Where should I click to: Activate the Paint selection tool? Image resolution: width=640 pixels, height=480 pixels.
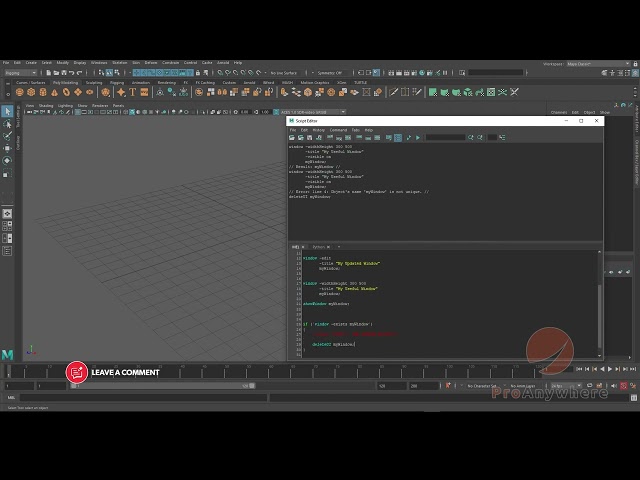(x=7, y=136)
